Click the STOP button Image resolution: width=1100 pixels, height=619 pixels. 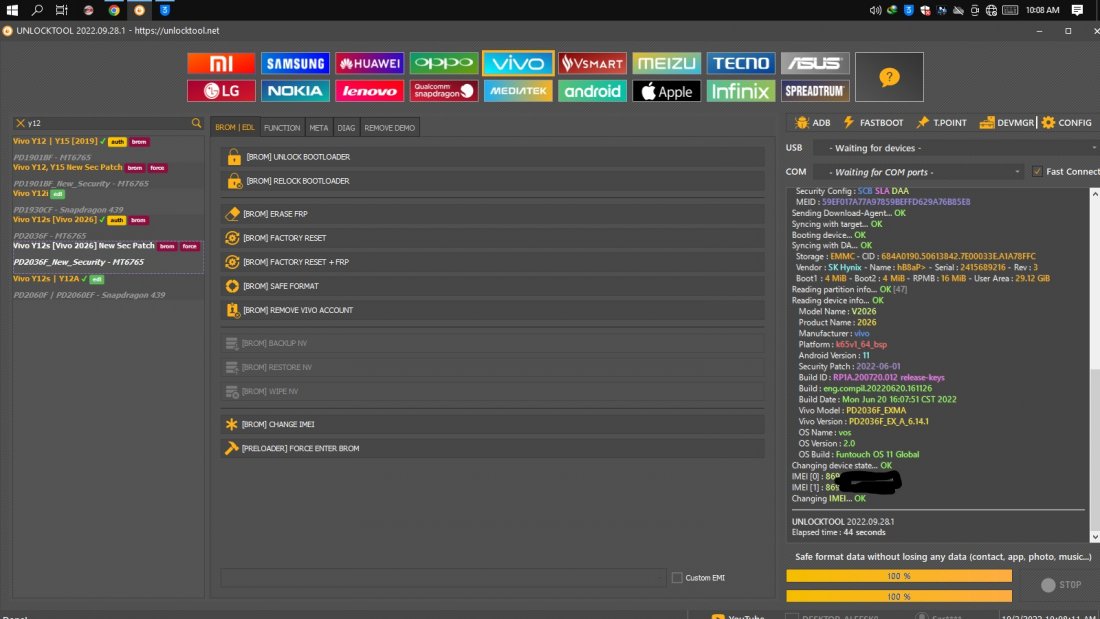pos(1061,585)
